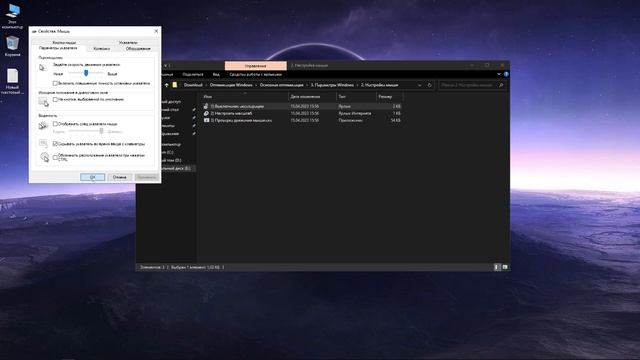
Task: Click pin icon beside Изображения
Action: (x=194, y=134)
